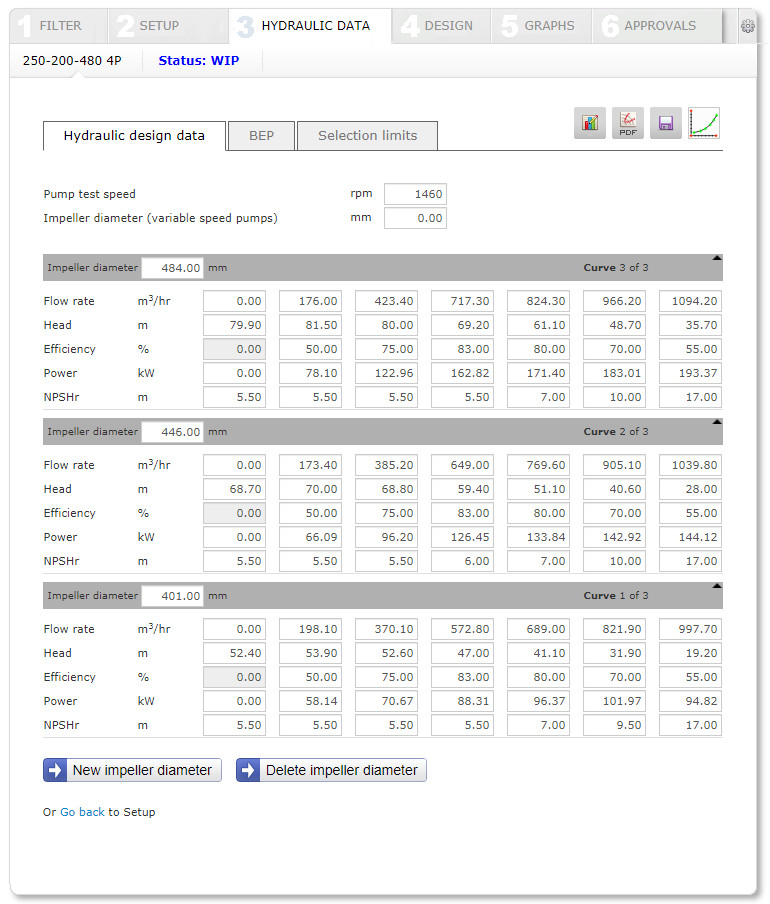This screenshot has height=904, width=770.
Task: Open the Selection limits tab
Action: (367, 136)
